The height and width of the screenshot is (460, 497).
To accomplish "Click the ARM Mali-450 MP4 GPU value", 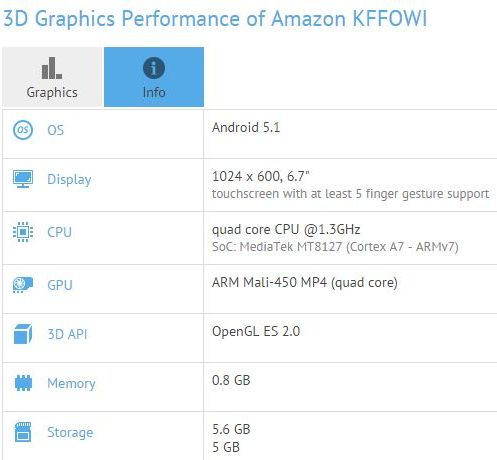I will (305, 283).
